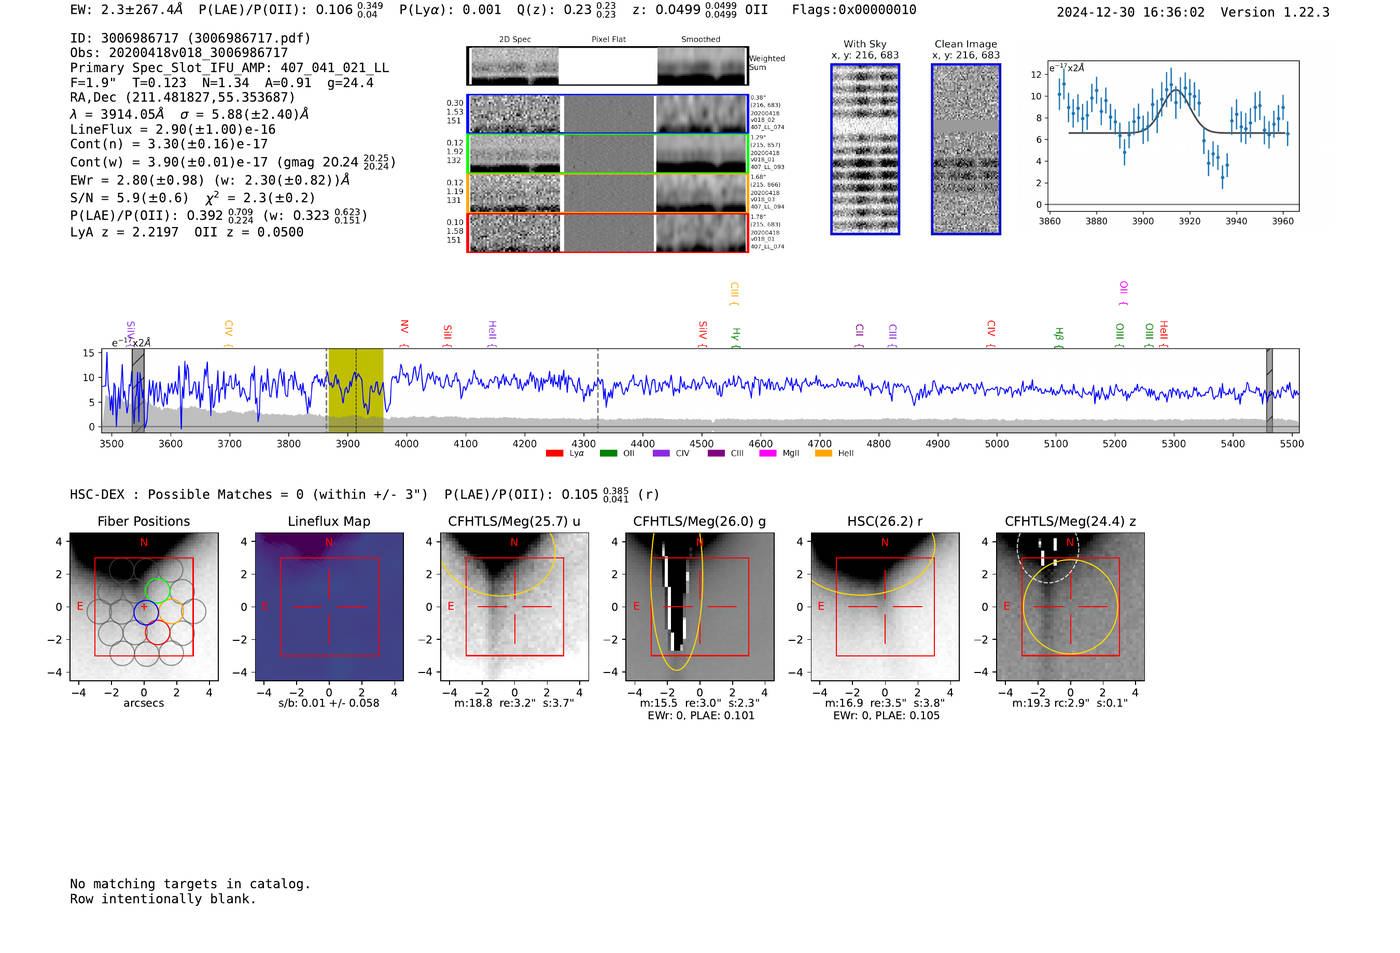Click the blue fiber circle in Fiber Positions
1400x953 pixels.
(146, 611)
